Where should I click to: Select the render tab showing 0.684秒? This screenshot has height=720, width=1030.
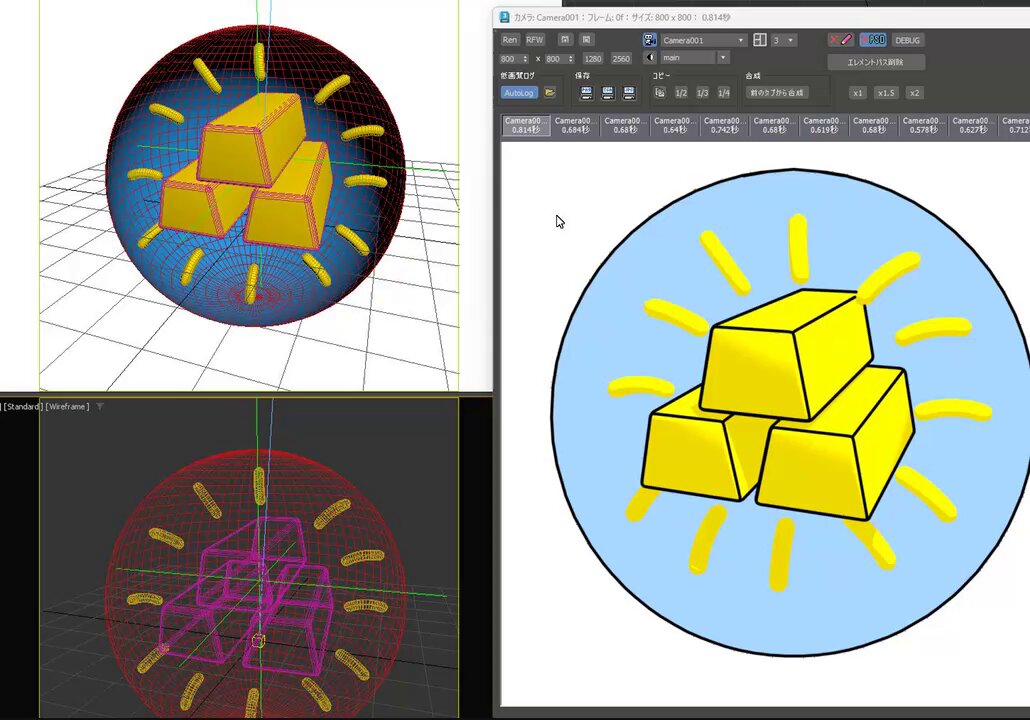pyautogui.click(x=575, y=125)
